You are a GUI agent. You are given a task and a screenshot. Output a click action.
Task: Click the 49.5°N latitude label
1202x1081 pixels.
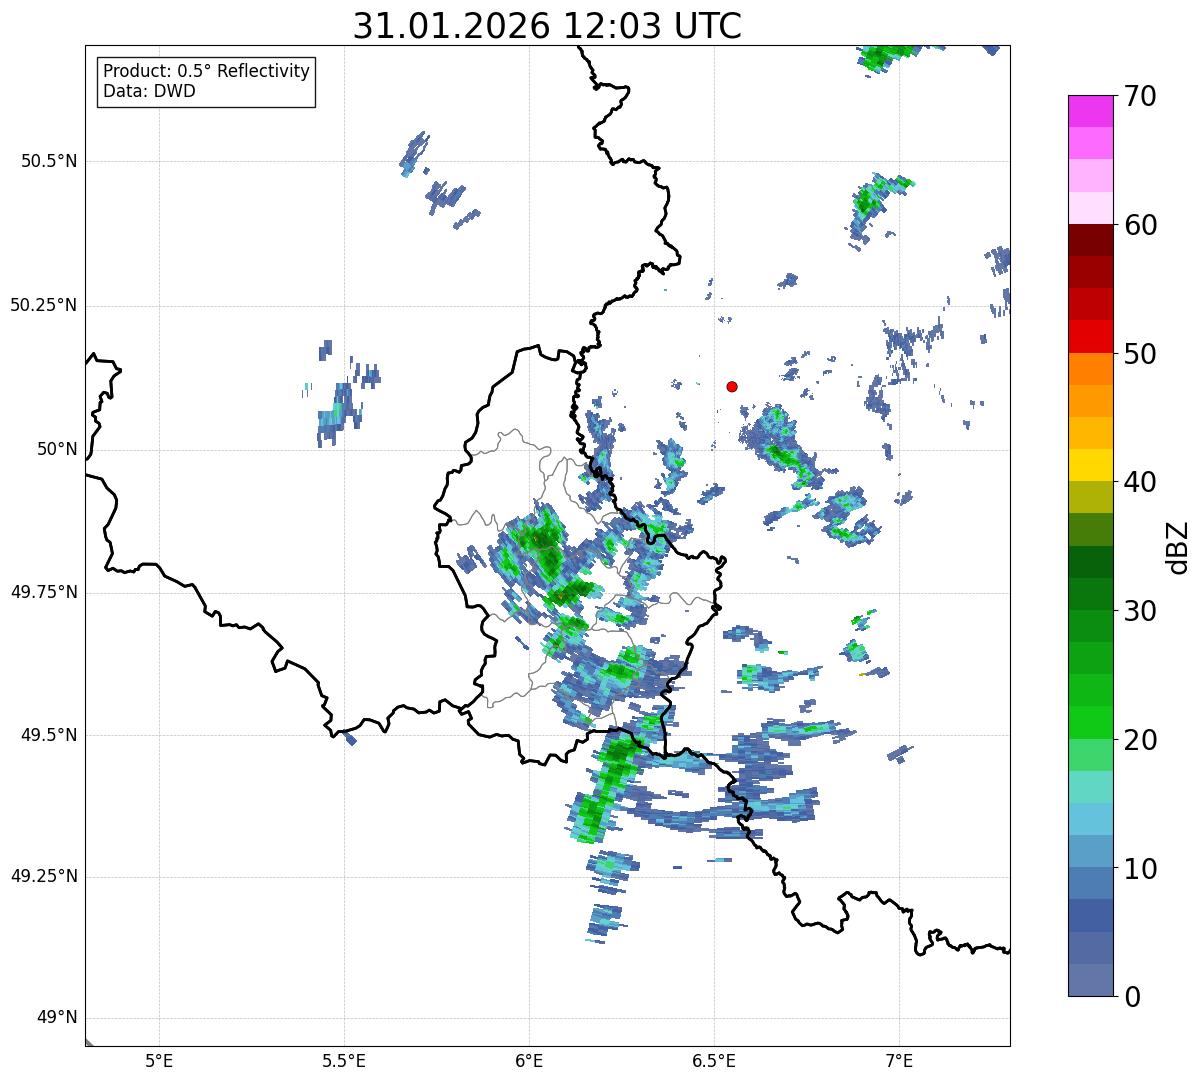click(x=50, y=736)
